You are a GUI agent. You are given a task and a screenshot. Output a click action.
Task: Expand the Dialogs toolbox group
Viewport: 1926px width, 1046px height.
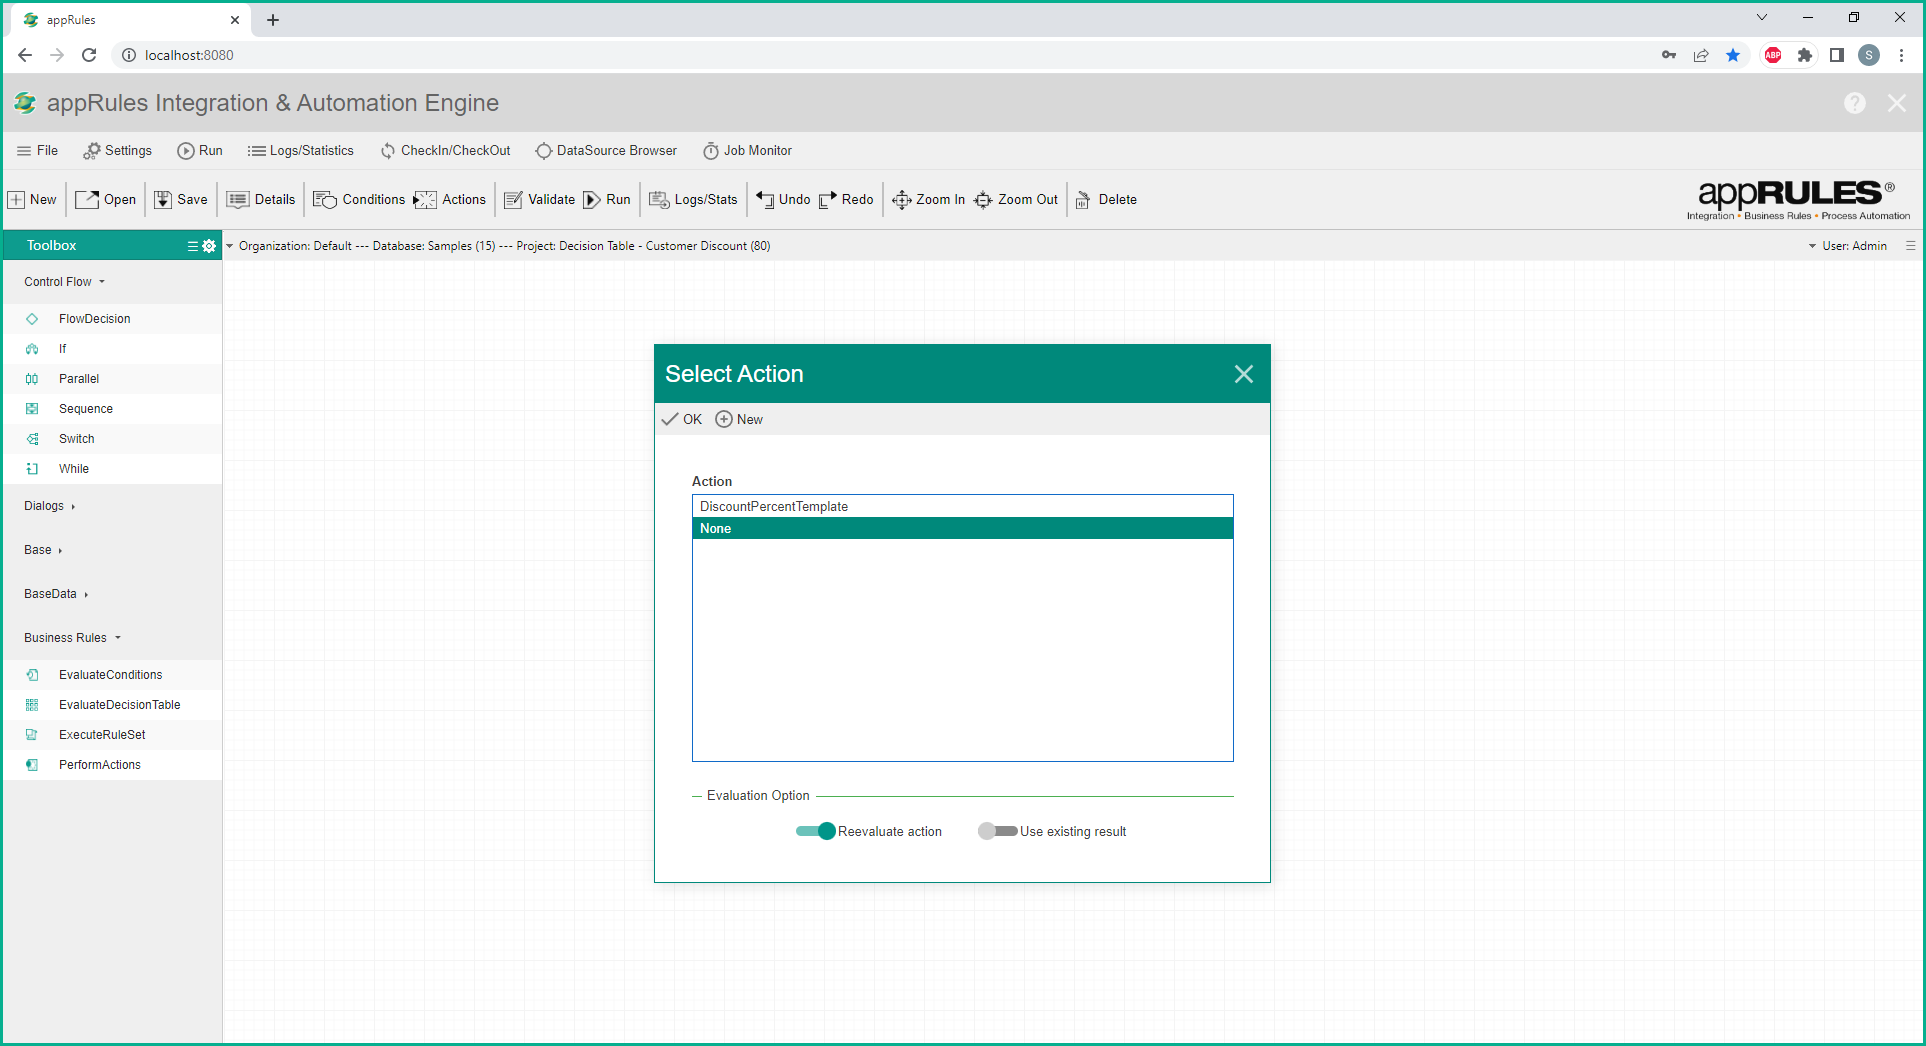49,506
